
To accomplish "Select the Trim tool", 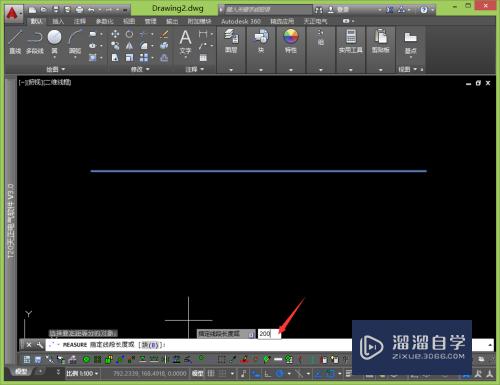I will pyautogui.click(x=143, y=34).
